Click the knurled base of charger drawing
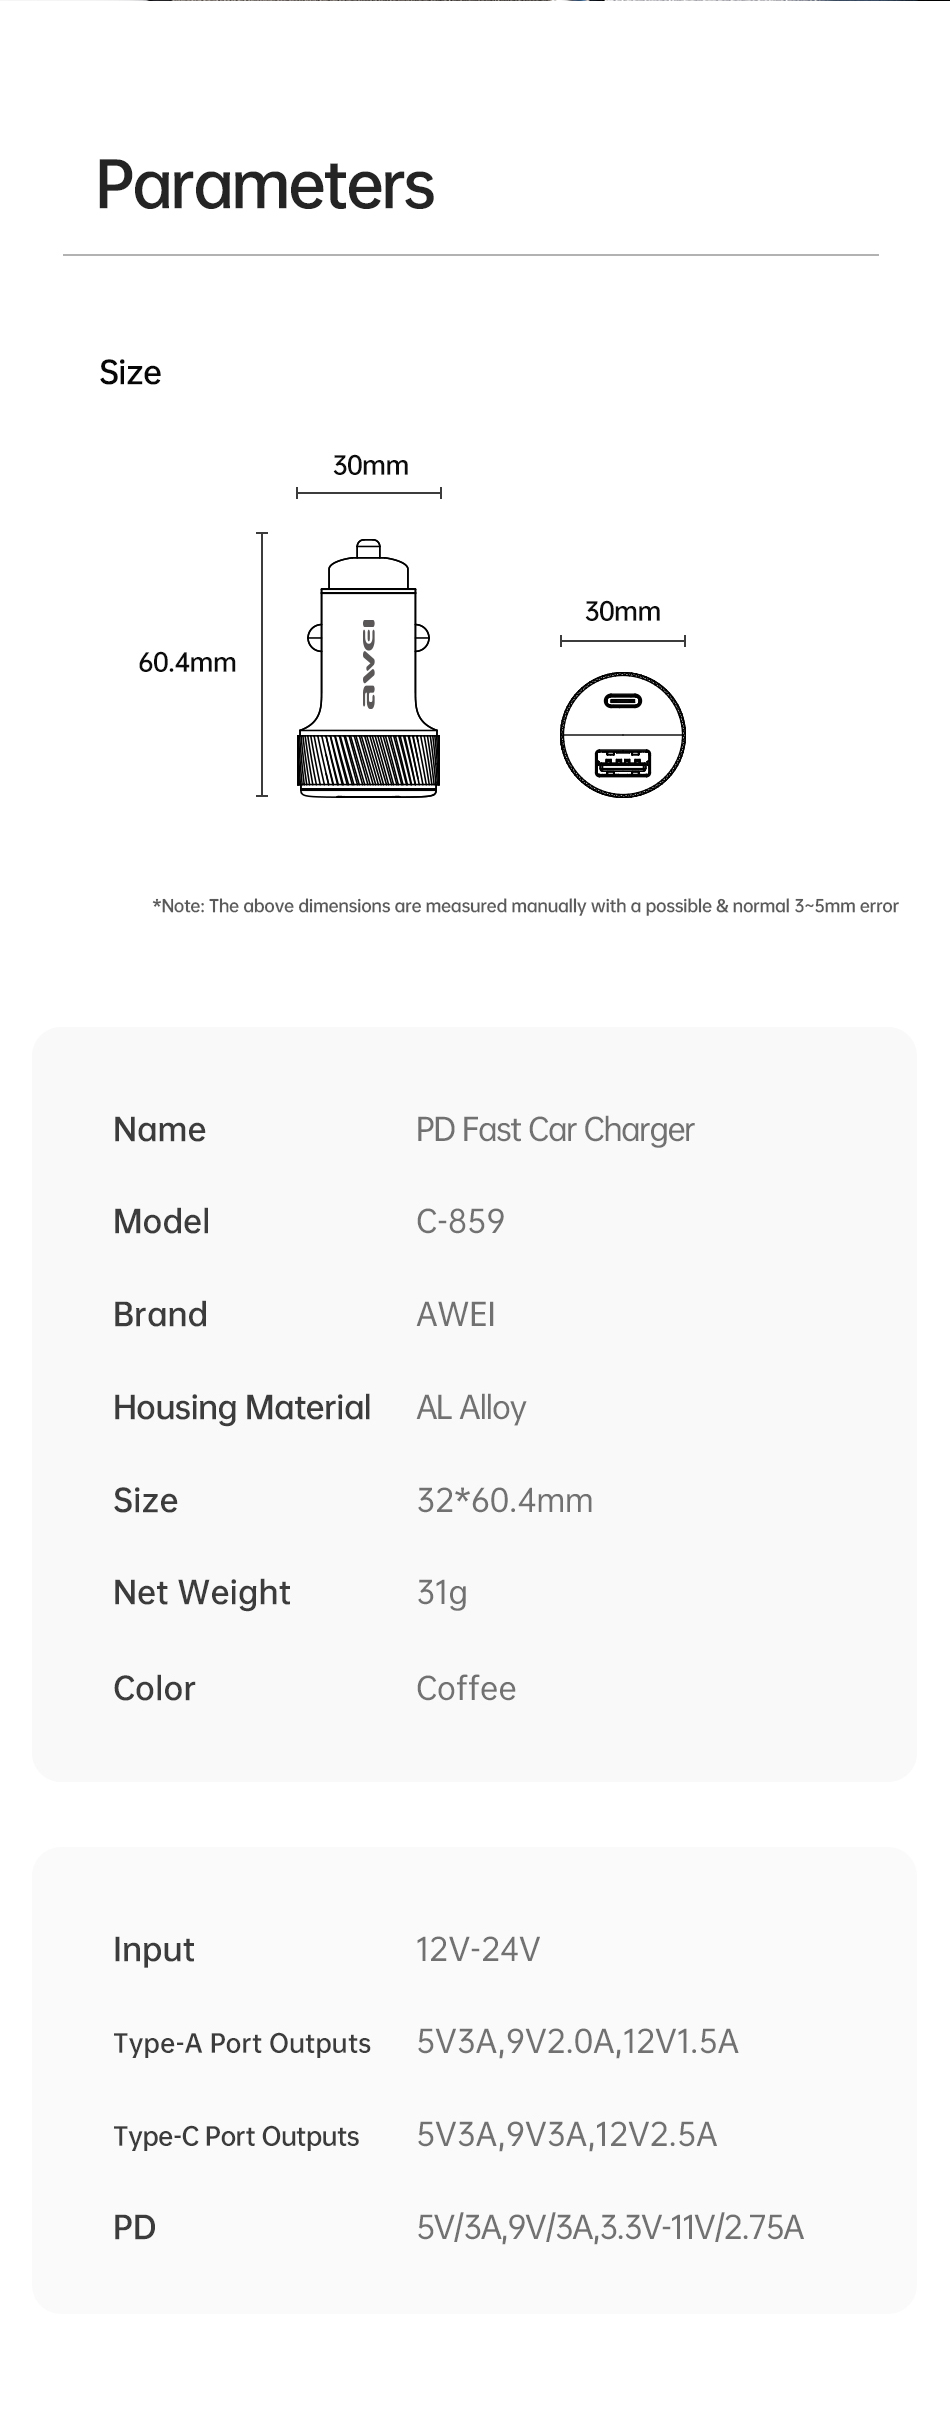This screenshot has height=2426, width=950. tap(368, 764)
